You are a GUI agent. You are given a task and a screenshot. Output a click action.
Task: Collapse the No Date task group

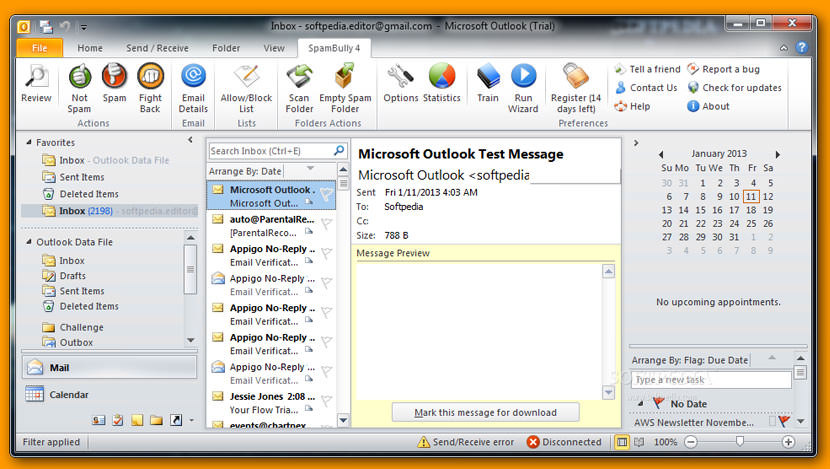click(x=641, y=403)
